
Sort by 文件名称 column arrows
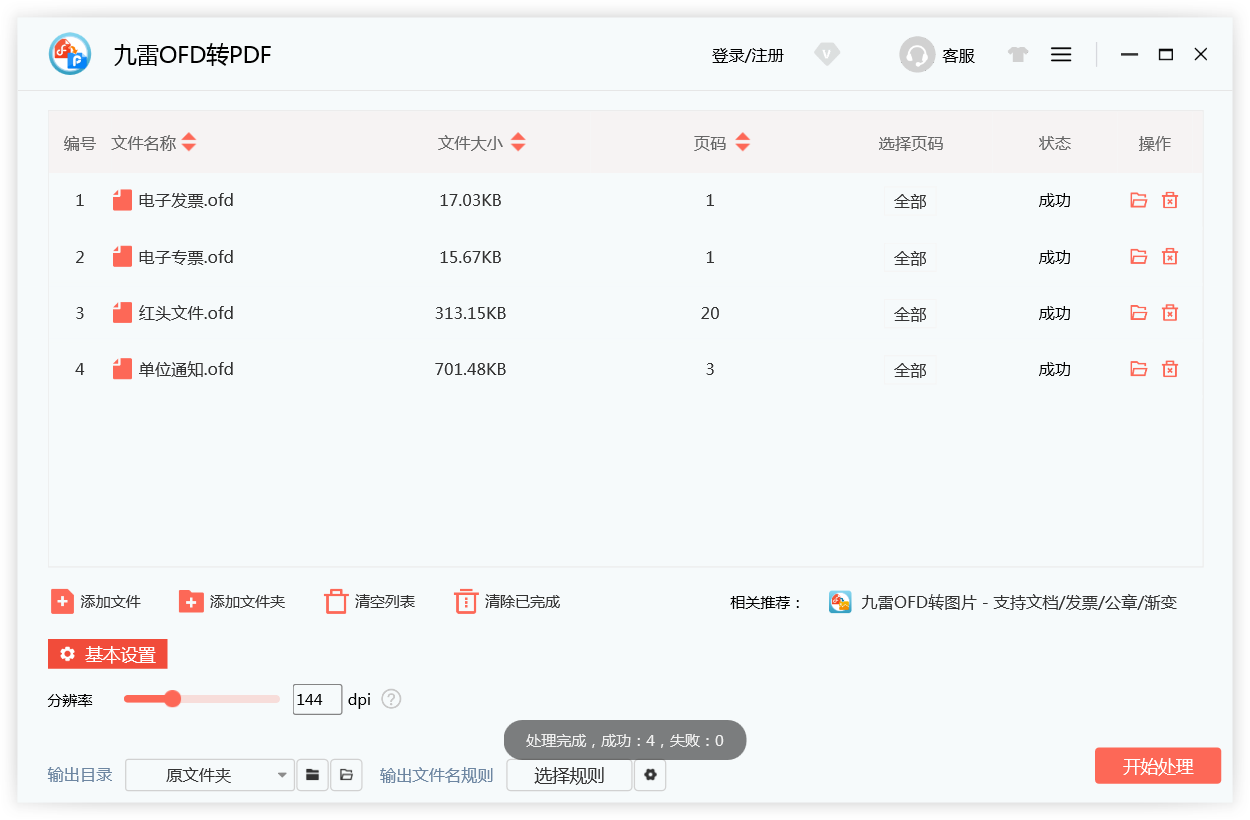[189, 143]
